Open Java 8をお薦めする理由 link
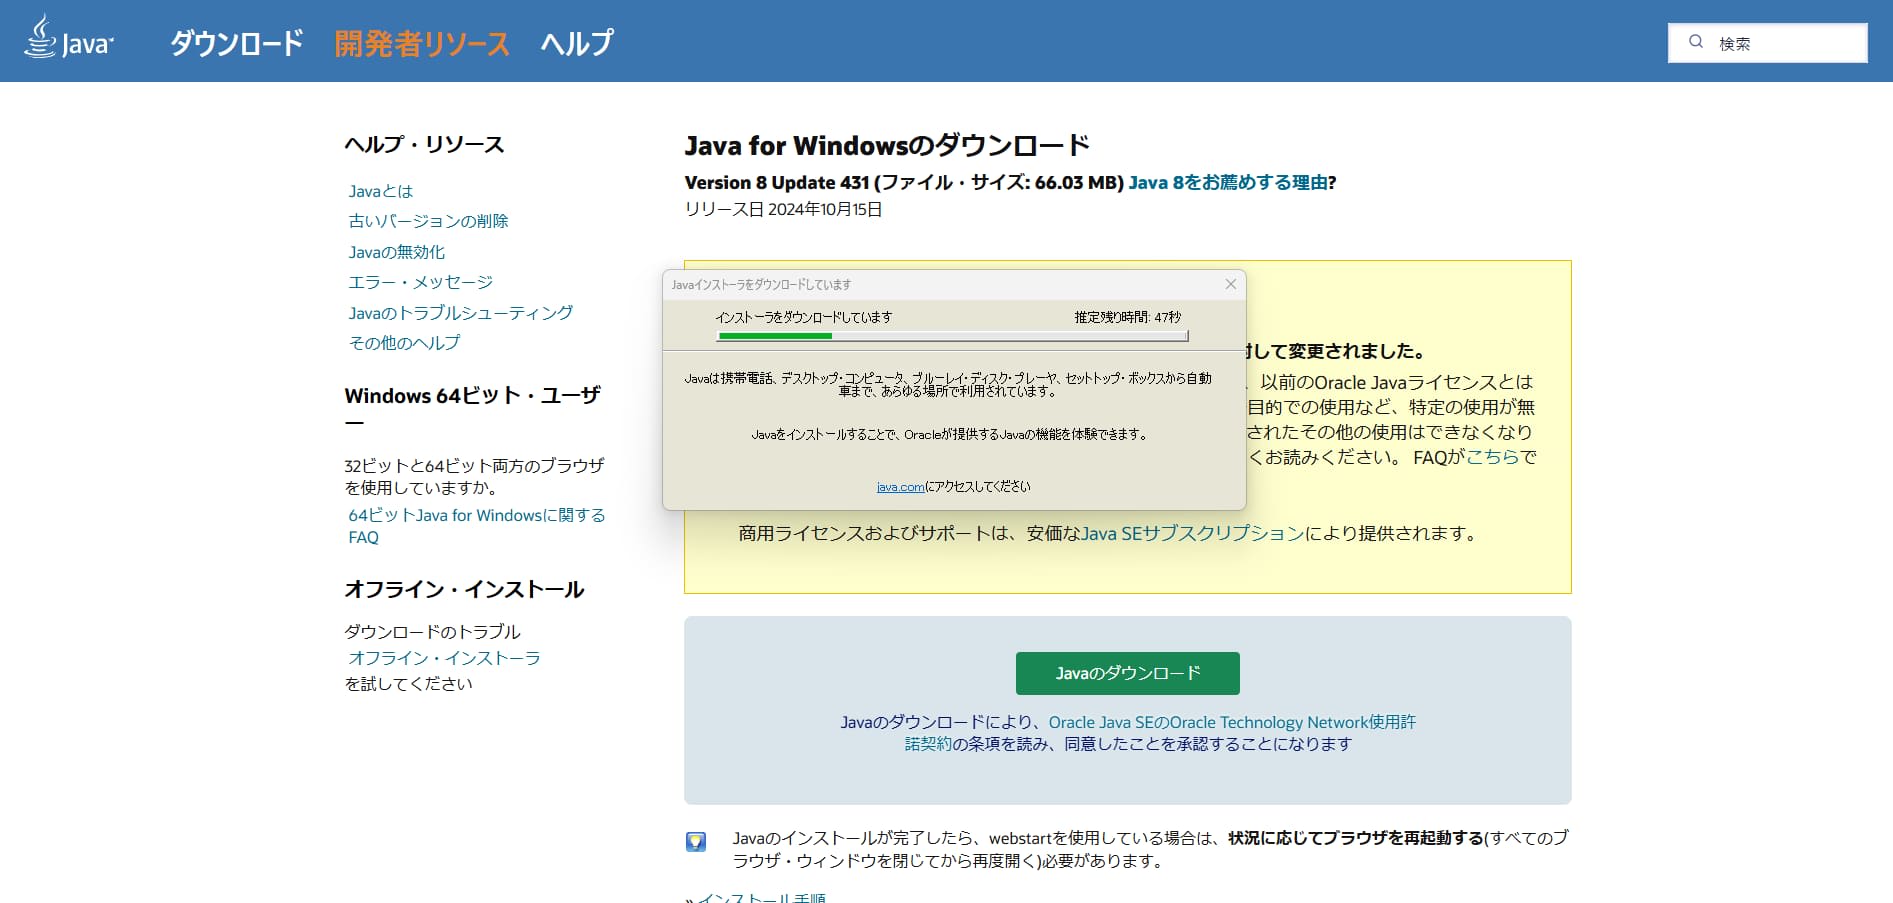Image resolution: width=1893 pixels, height=903 pixels. [x=1228, y=183]
